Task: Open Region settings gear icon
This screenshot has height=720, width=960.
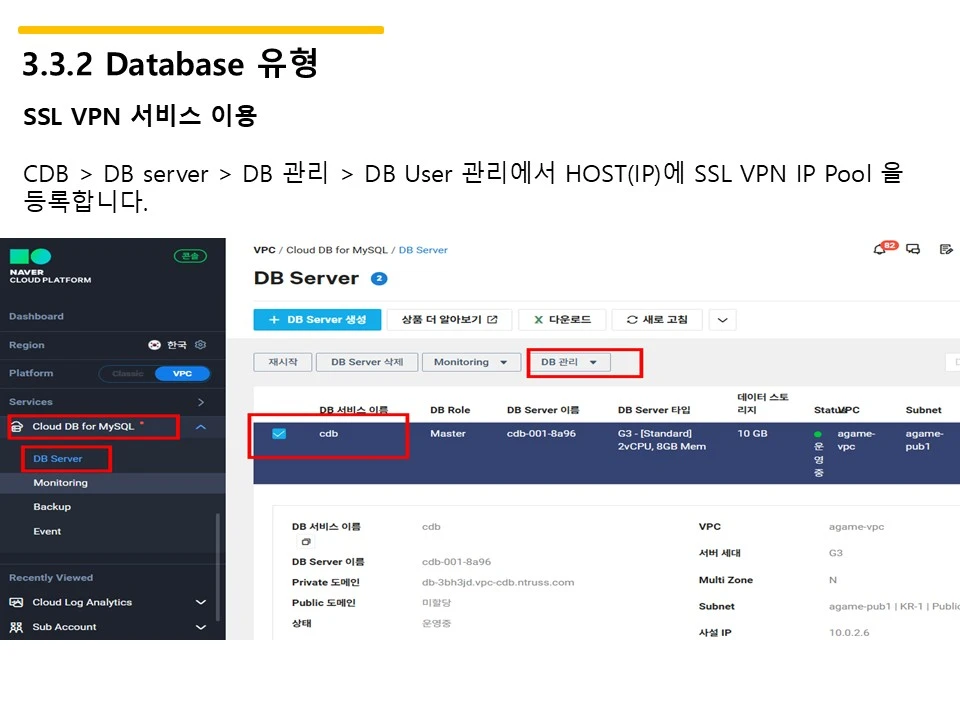Action: pos(200,345)
